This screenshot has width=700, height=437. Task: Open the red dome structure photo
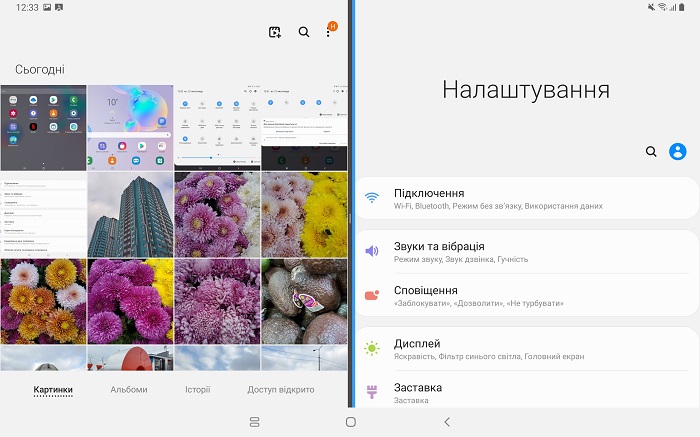pyautogui.click(x=130, y=358)
